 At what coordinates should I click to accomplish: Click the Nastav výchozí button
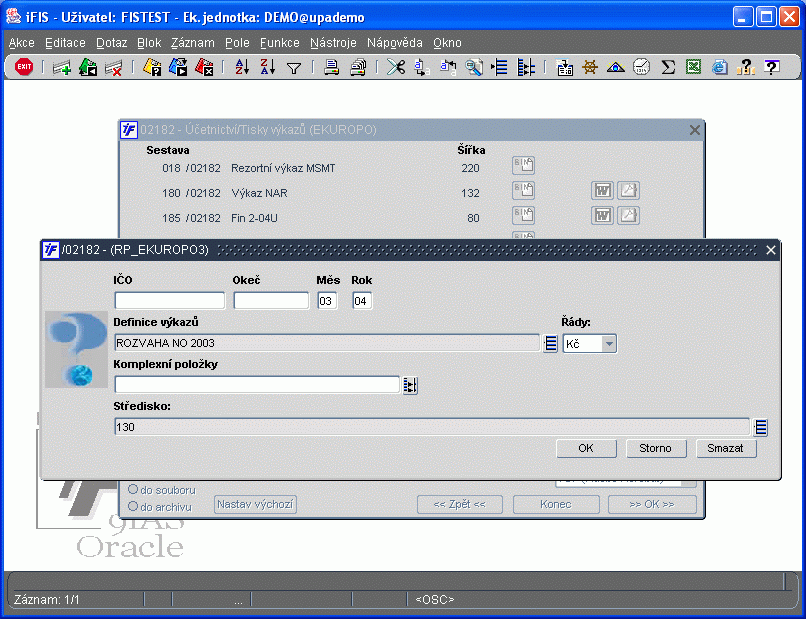pyautogui.click(x=255, y=504)
